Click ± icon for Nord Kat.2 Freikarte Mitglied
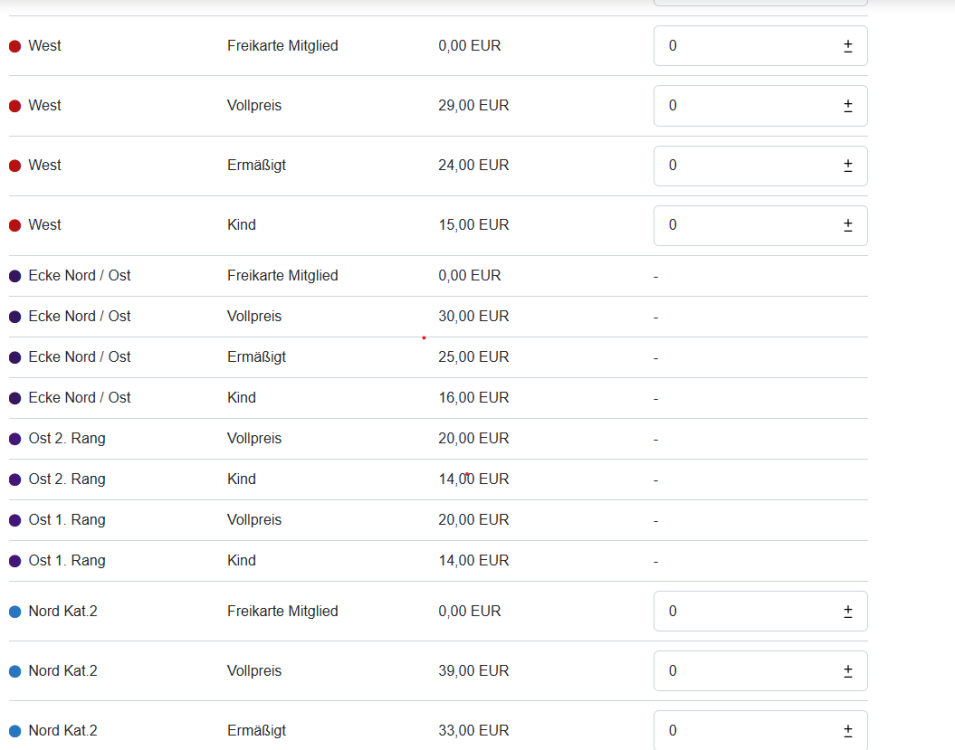This screenshot has width=955, height=750. [848, 611]
